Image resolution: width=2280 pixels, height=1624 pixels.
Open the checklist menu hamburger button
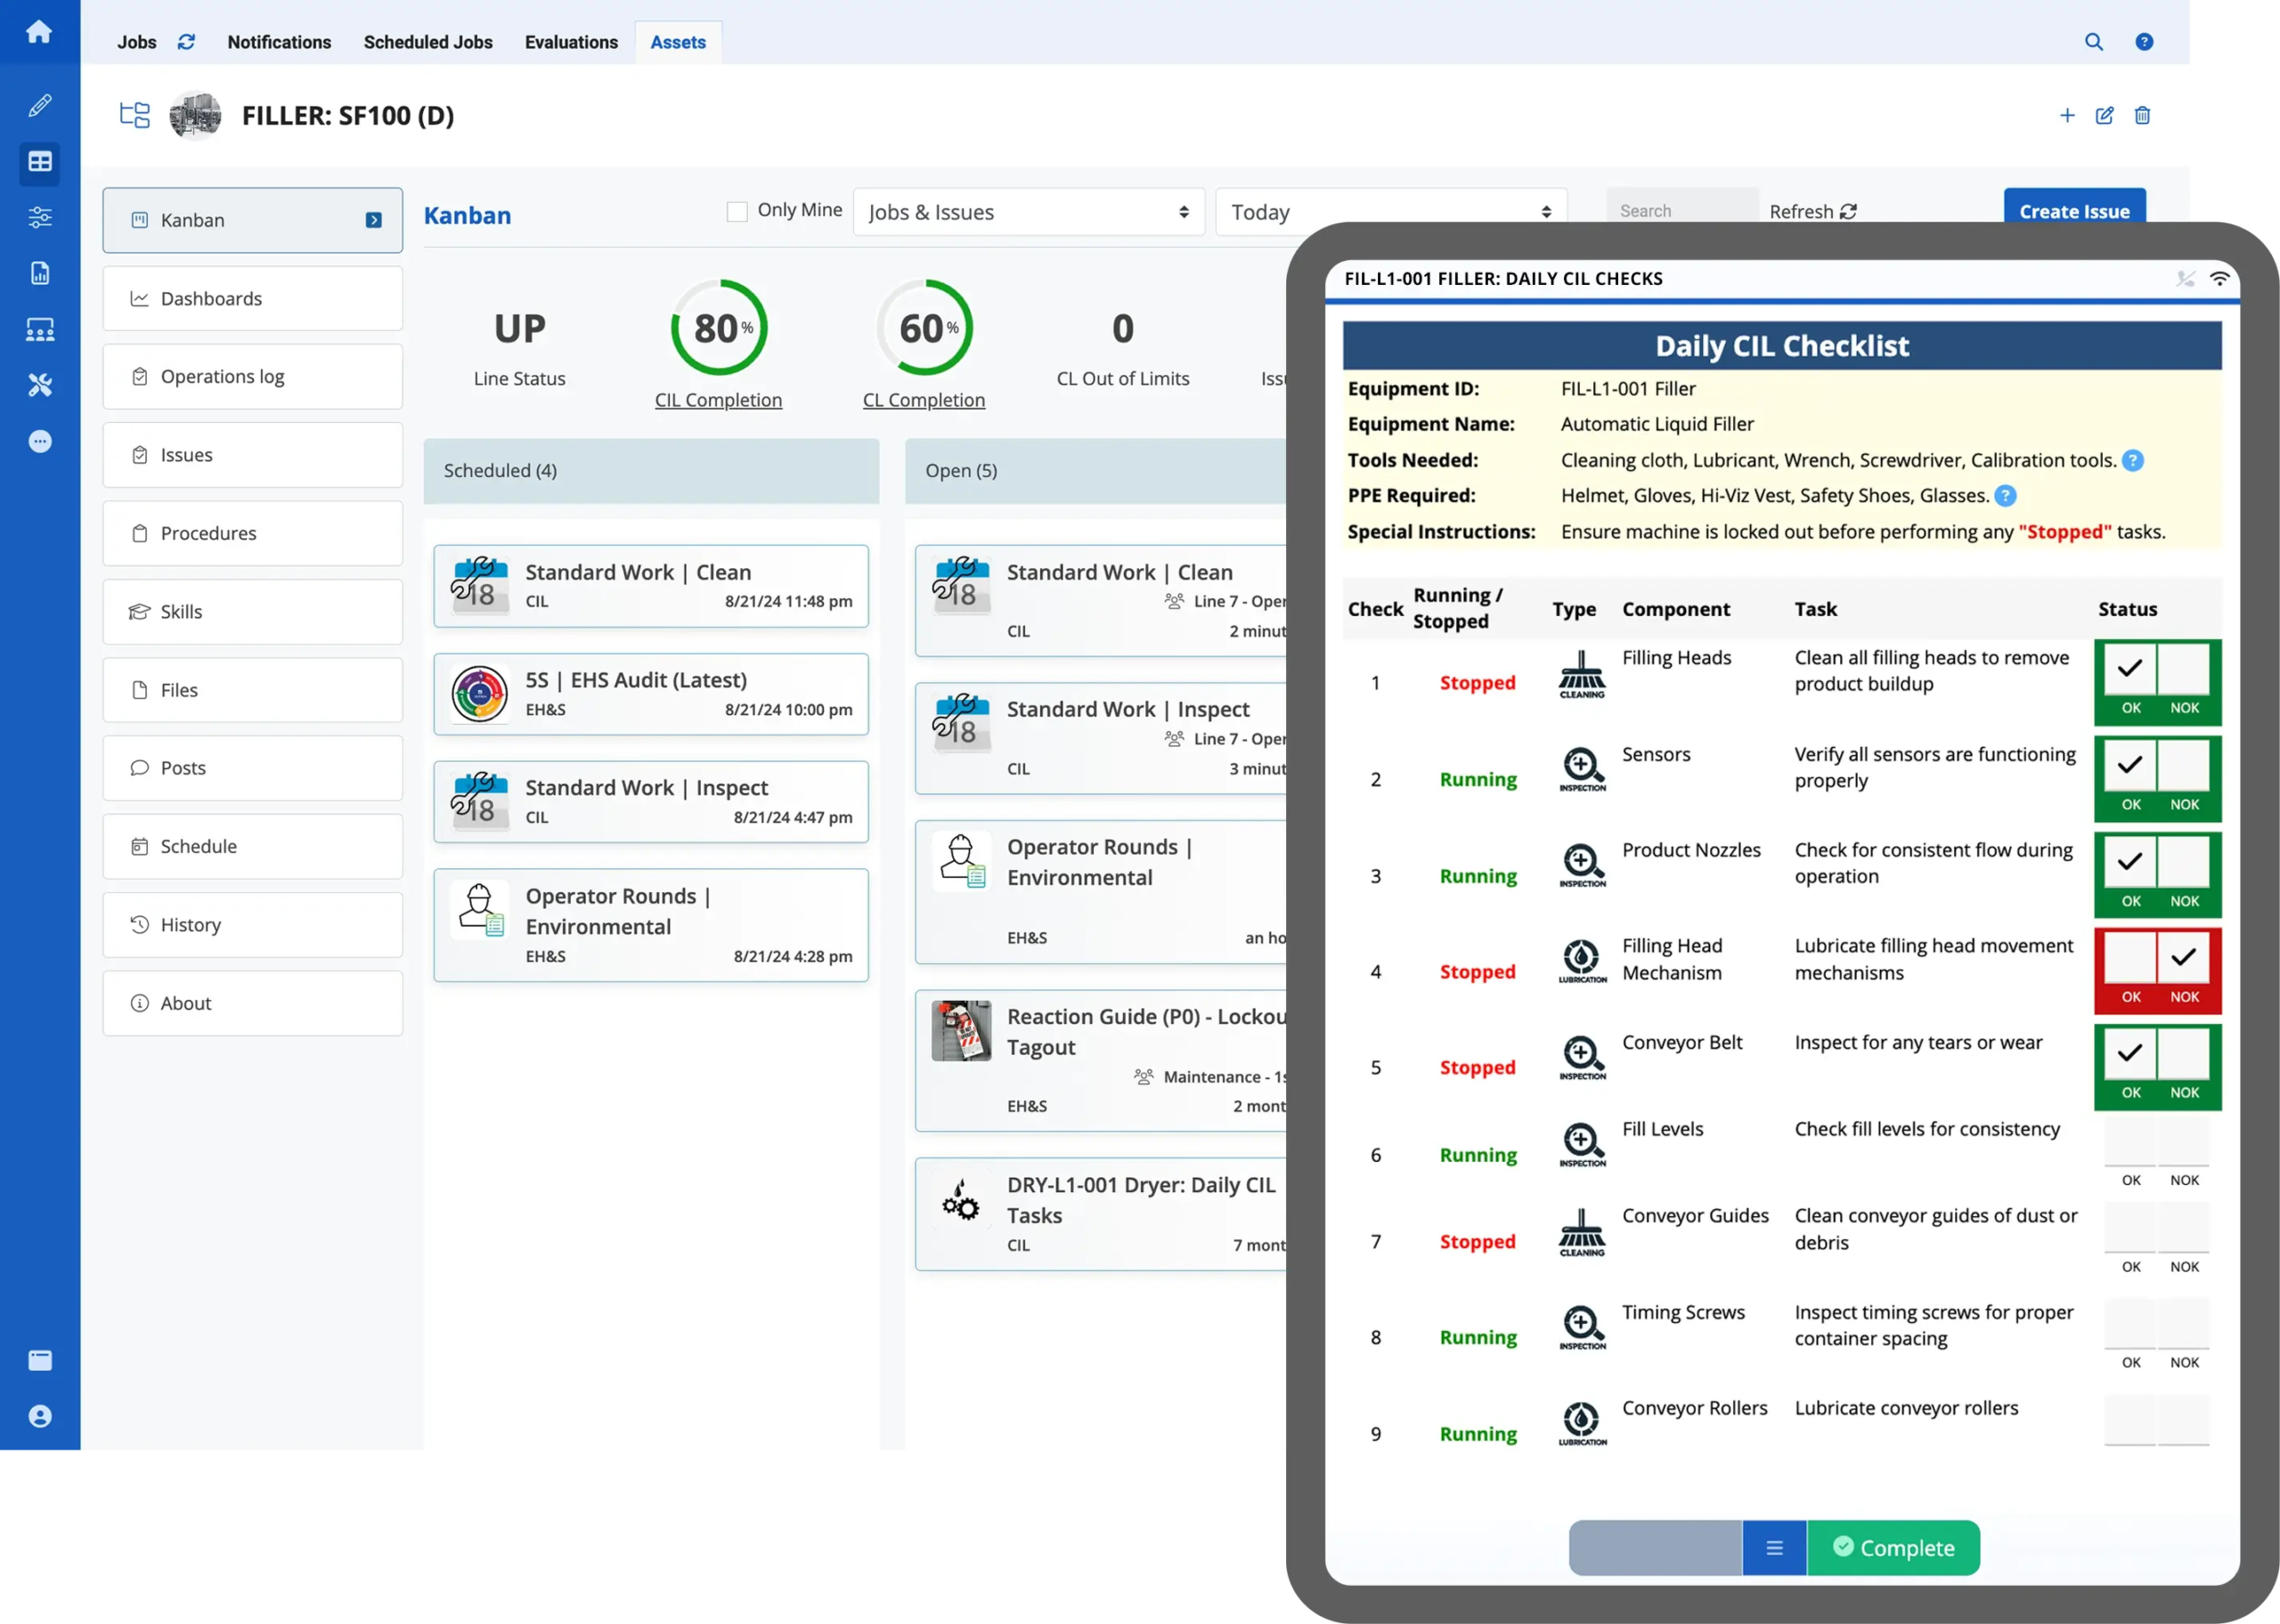[1774, 1548]
